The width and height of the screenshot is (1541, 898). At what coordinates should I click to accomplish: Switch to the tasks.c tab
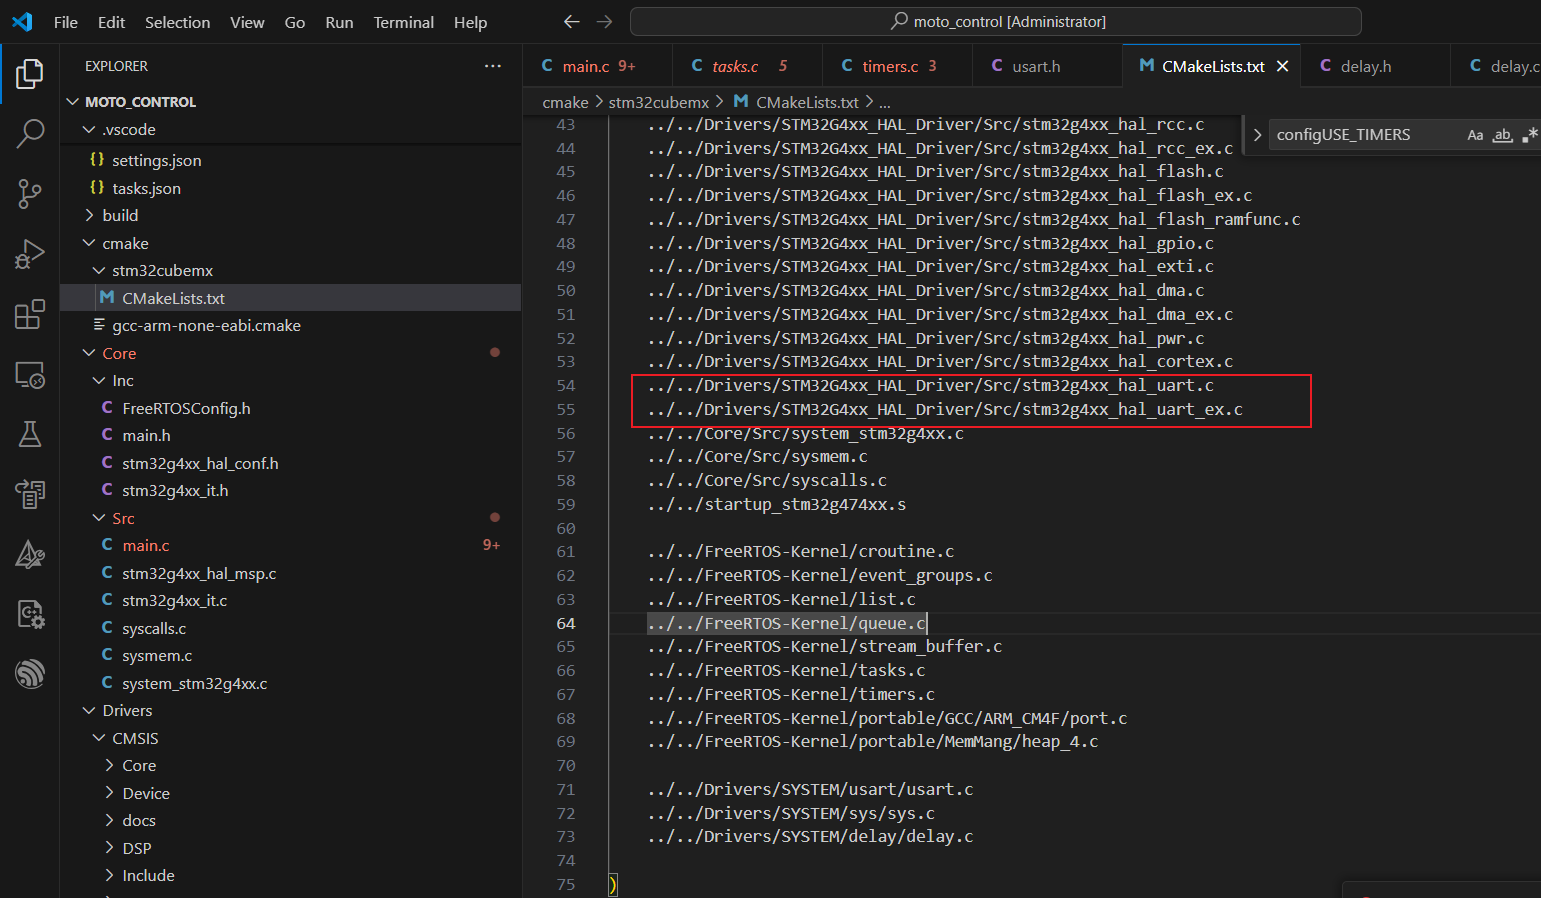point(735,65)
